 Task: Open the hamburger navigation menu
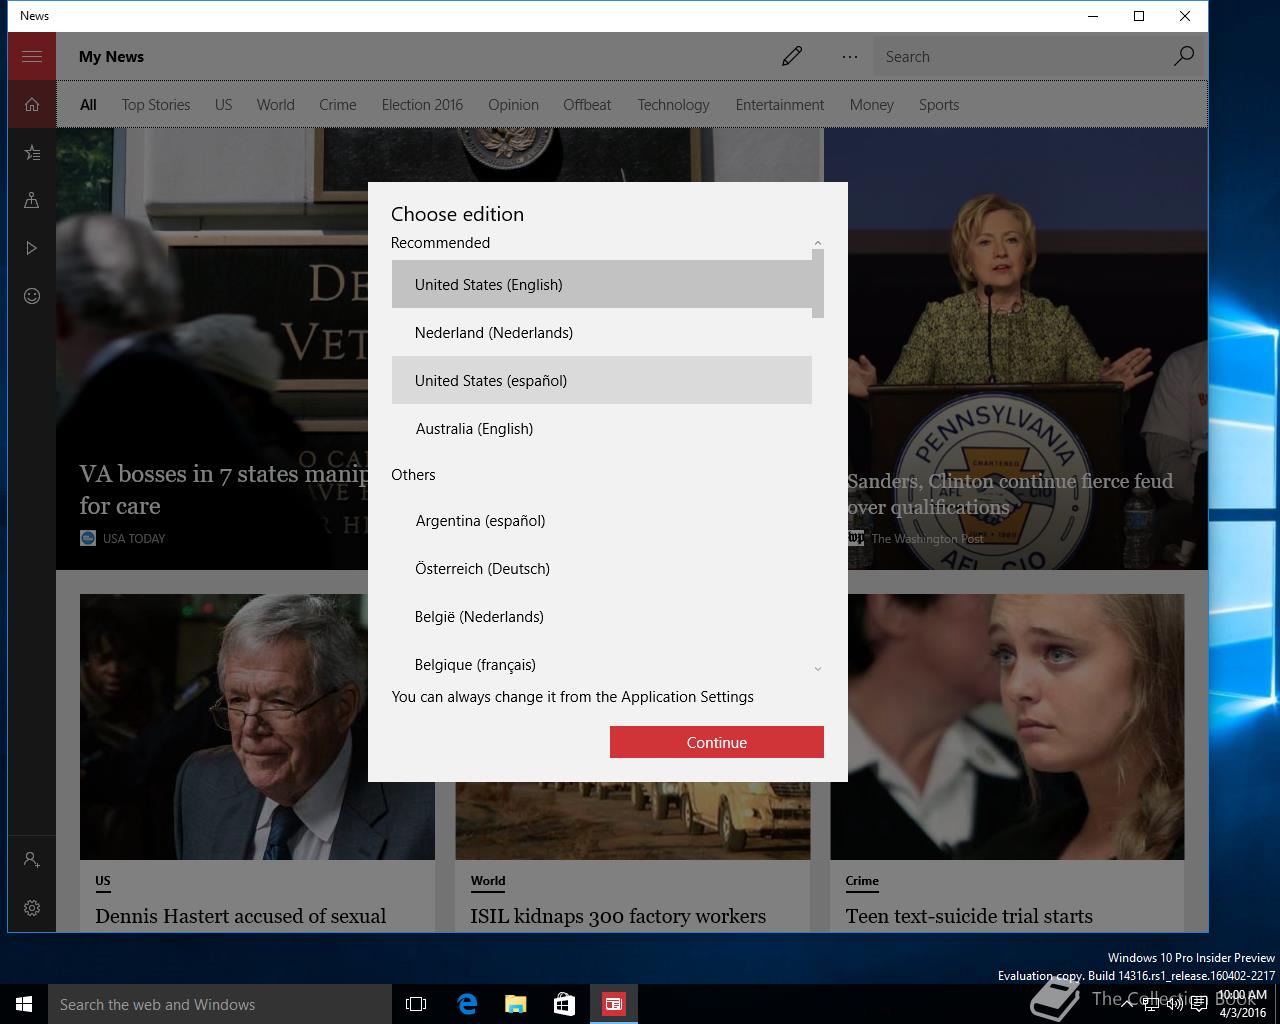click(x=32, y=56)
